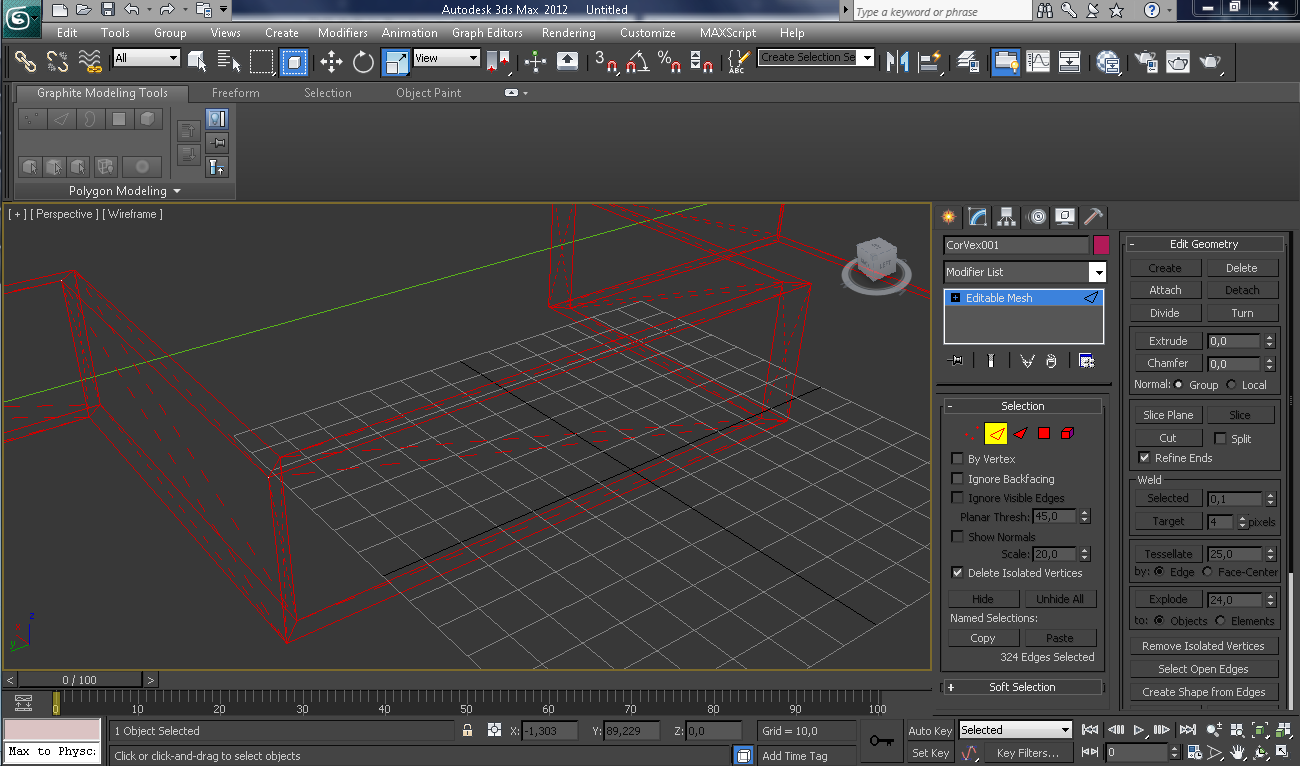Open the Modifiers menu
Screen dimensions: 1302x767
click(x=342, y=33)
